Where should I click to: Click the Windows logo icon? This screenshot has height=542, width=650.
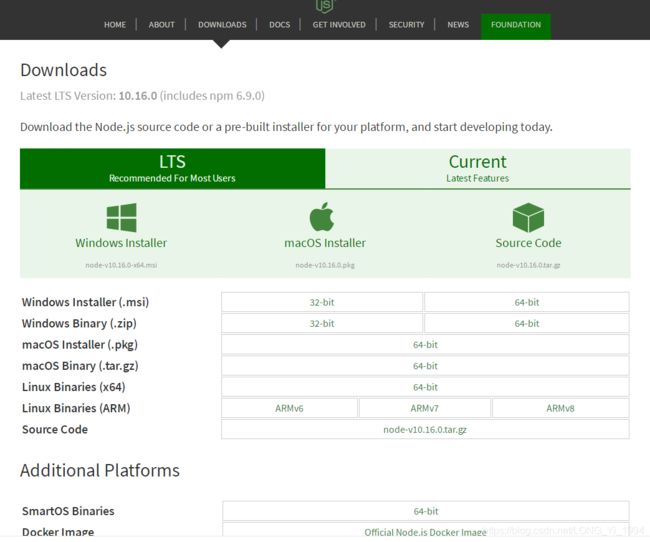[121, 217]
